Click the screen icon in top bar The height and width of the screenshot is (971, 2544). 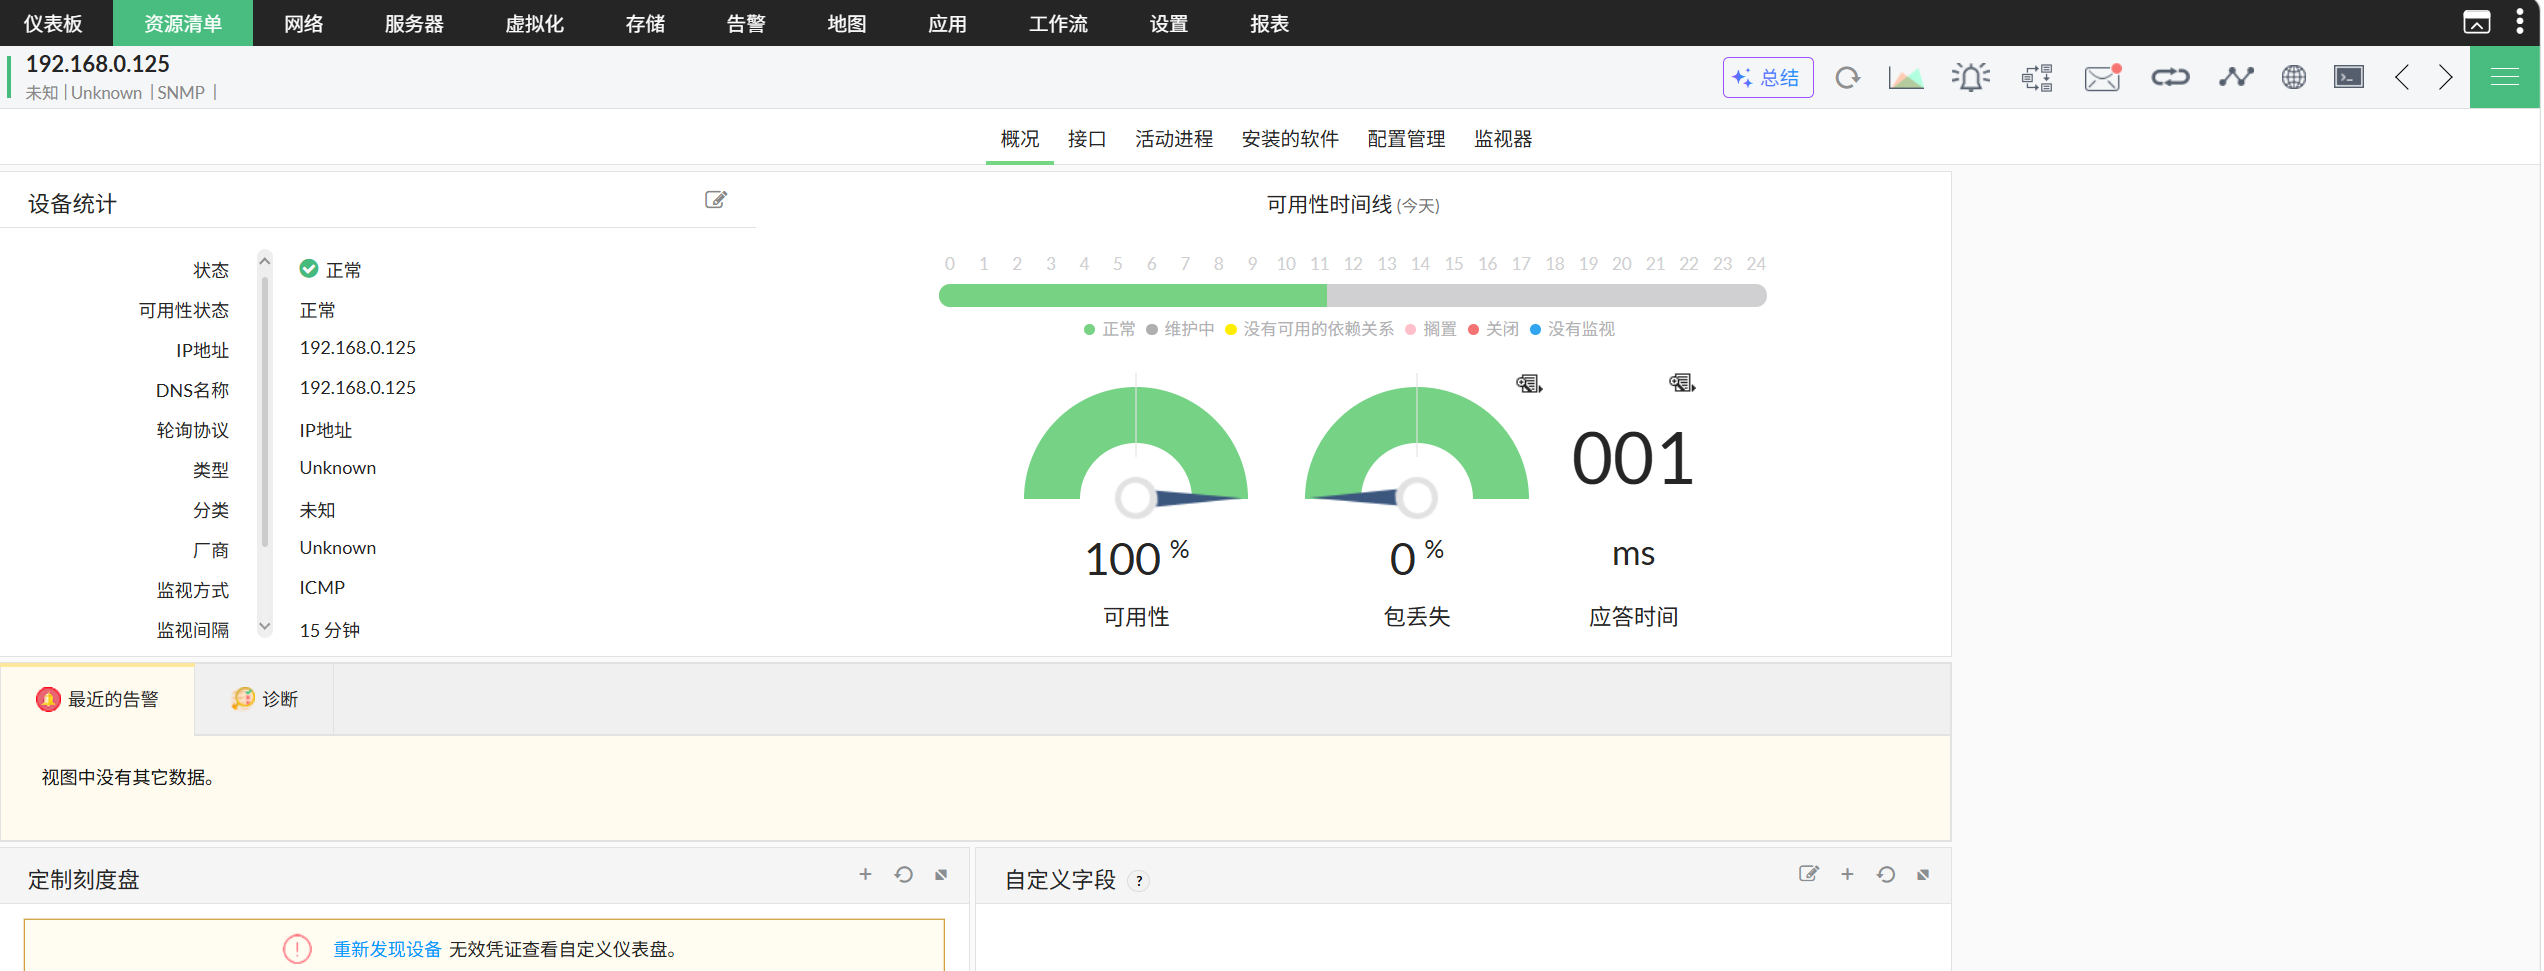[x=2476, y=22]
